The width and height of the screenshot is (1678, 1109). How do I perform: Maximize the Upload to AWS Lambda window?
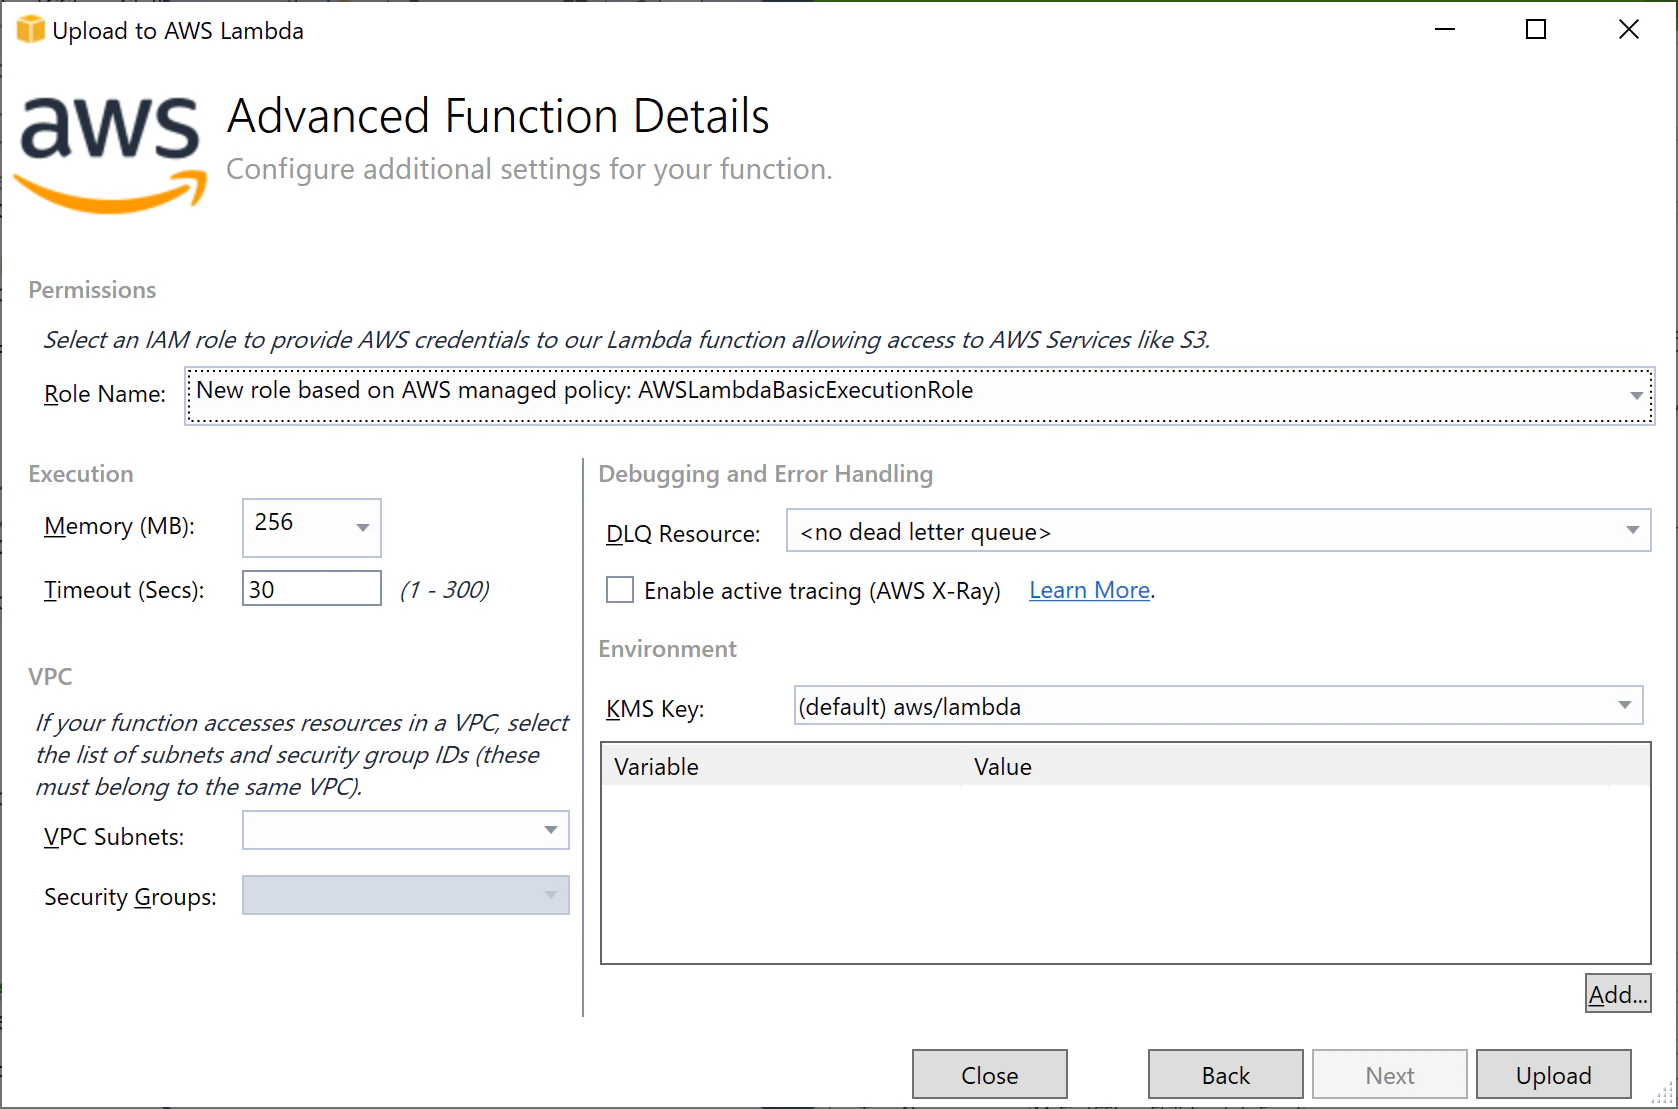point(1536,30)
